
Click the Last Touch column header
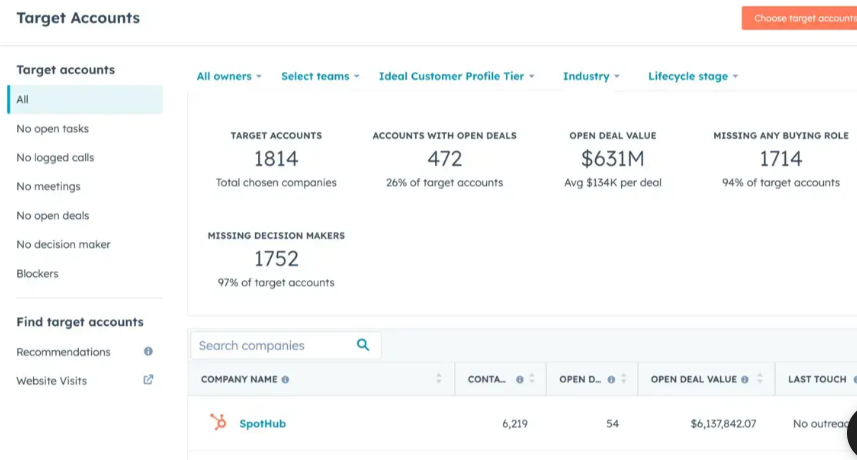(817, 379)
